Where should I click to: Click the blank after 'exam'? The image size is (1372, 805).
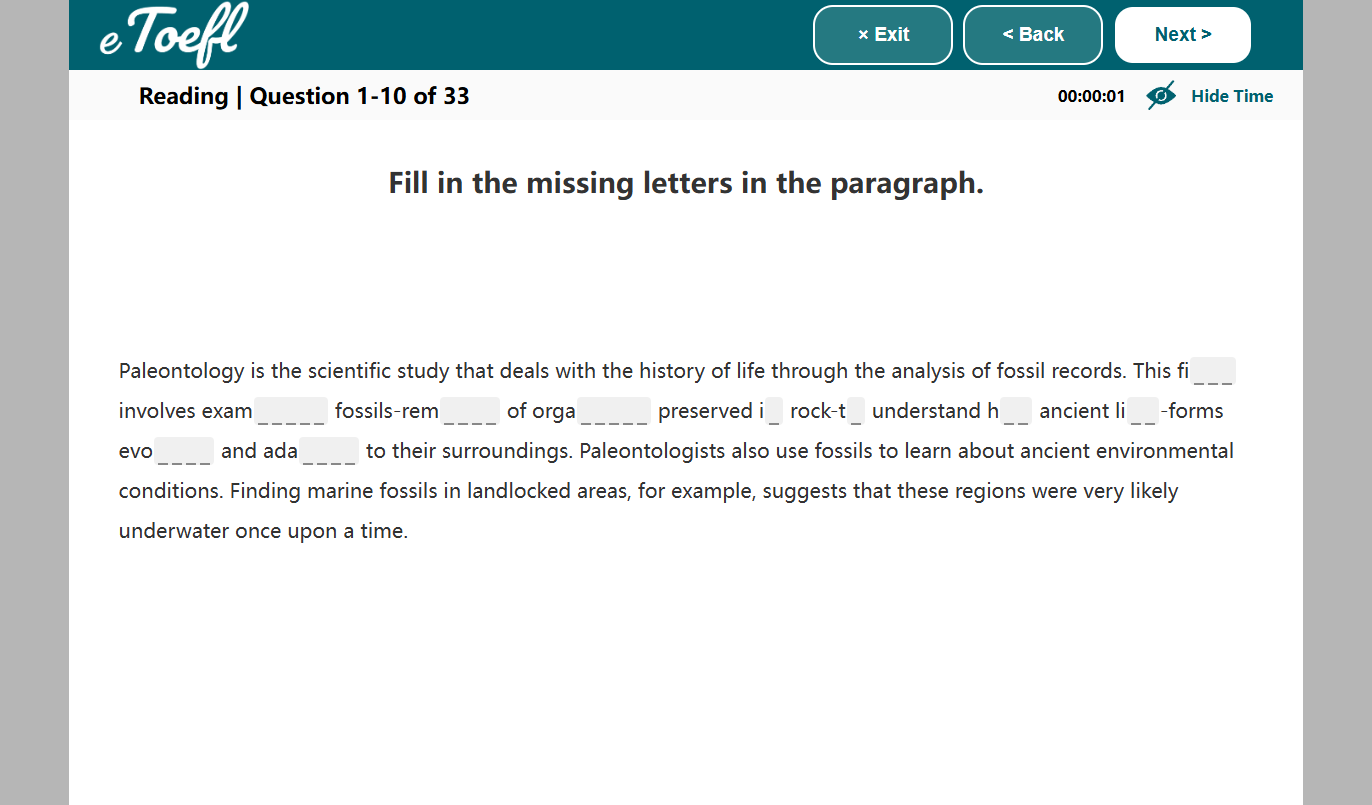[291, 410]
